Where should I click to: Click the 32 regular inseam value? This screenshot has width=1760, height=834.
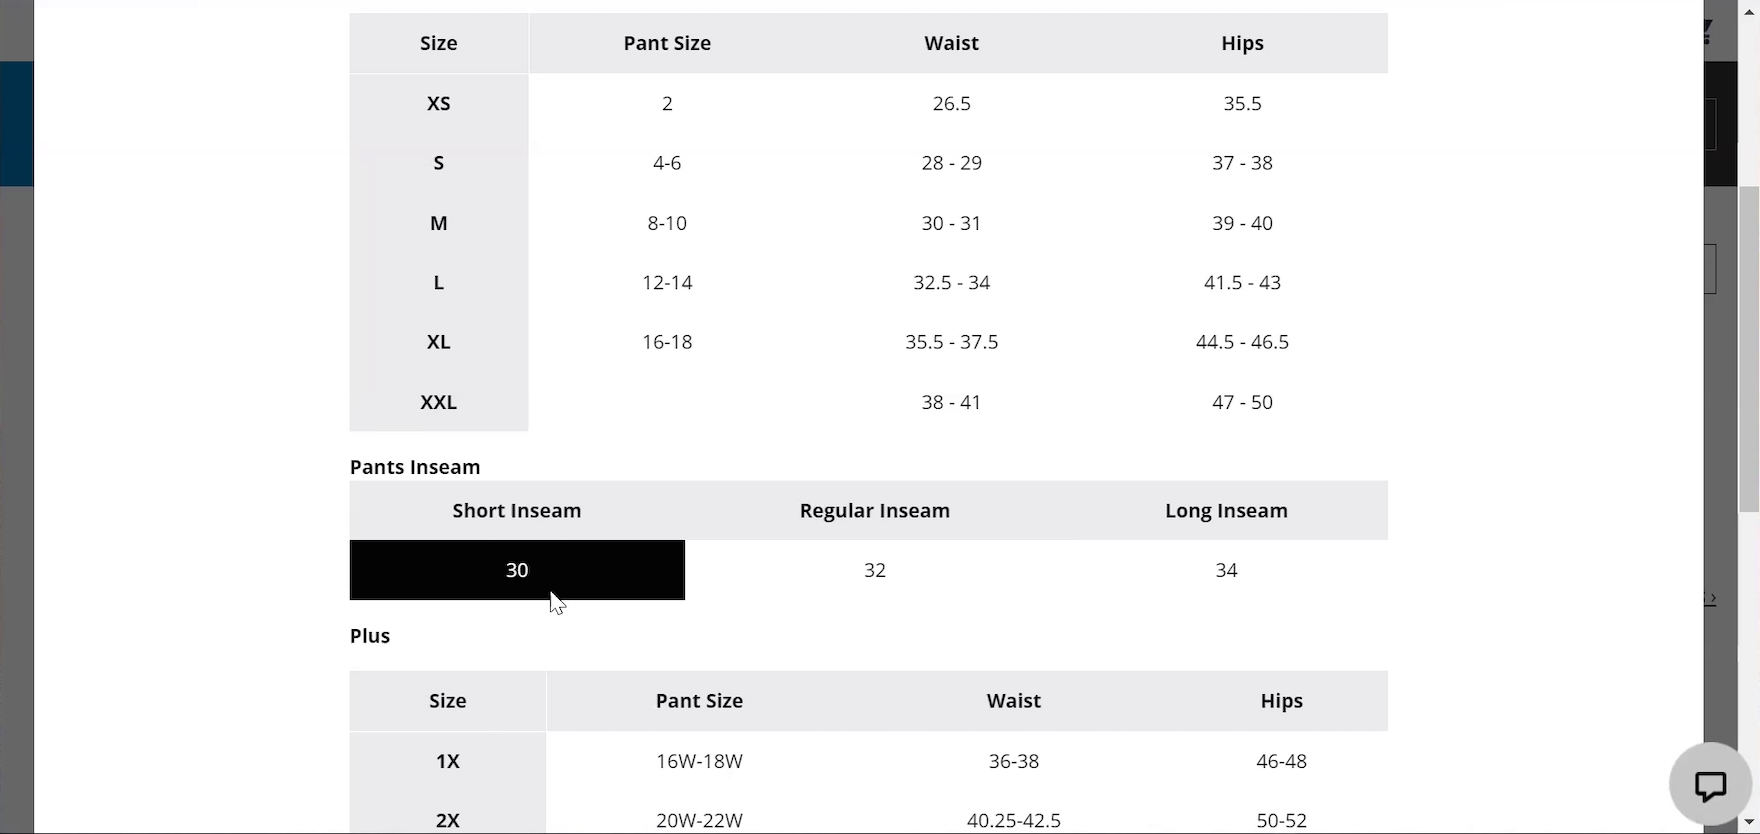875,570
